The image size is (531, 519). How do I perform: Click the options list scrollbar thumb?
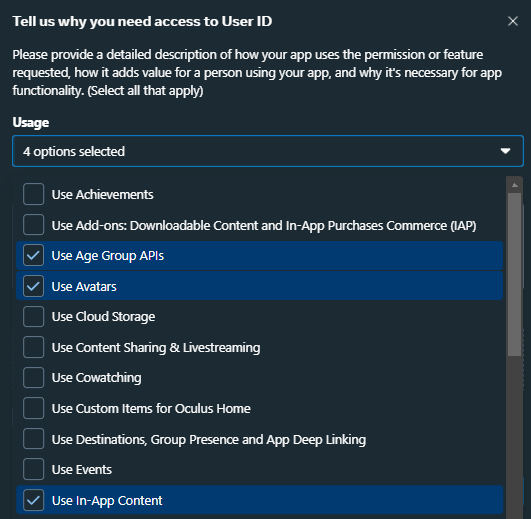point(514,275)
